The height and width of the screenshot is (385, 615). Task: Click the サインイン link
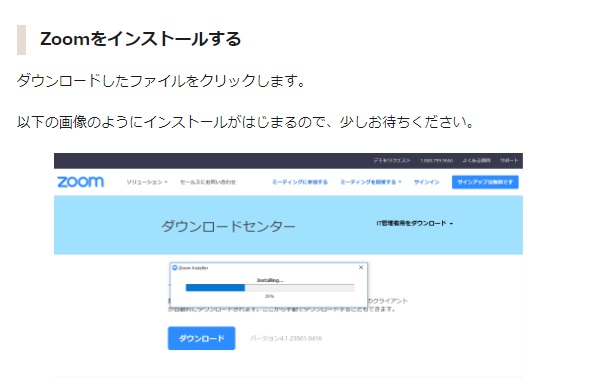point(426,182)
